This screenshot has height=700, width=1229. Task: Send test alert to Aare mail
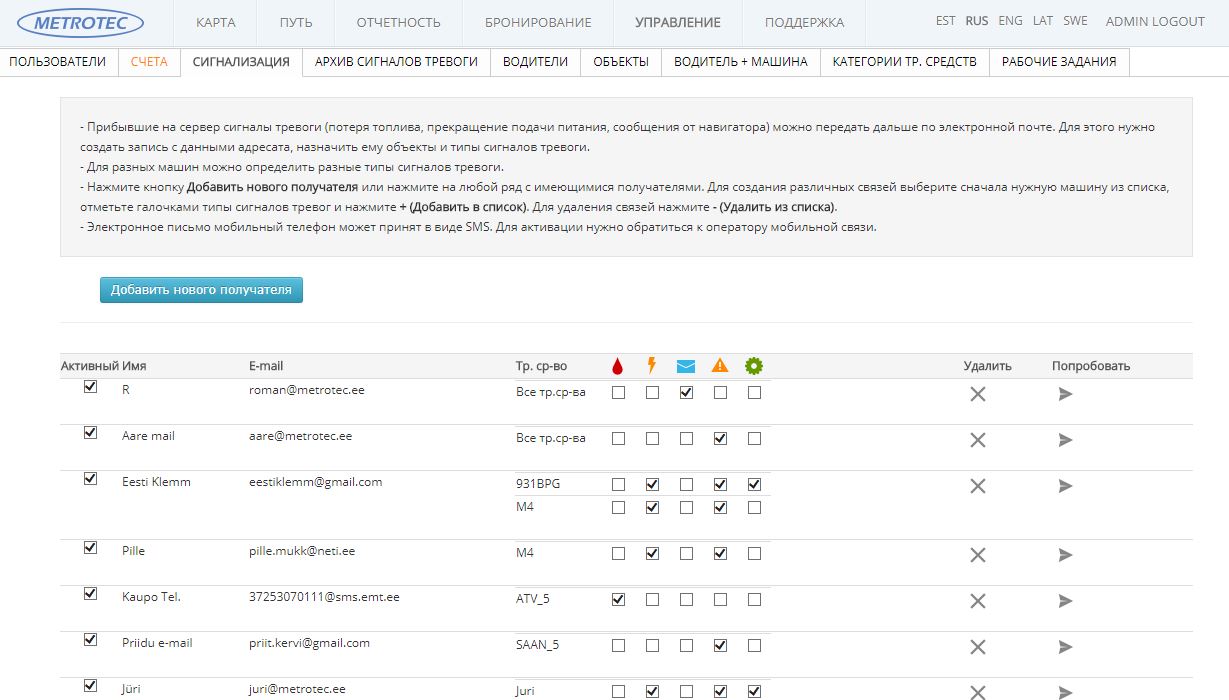(x=1065, y=440)
